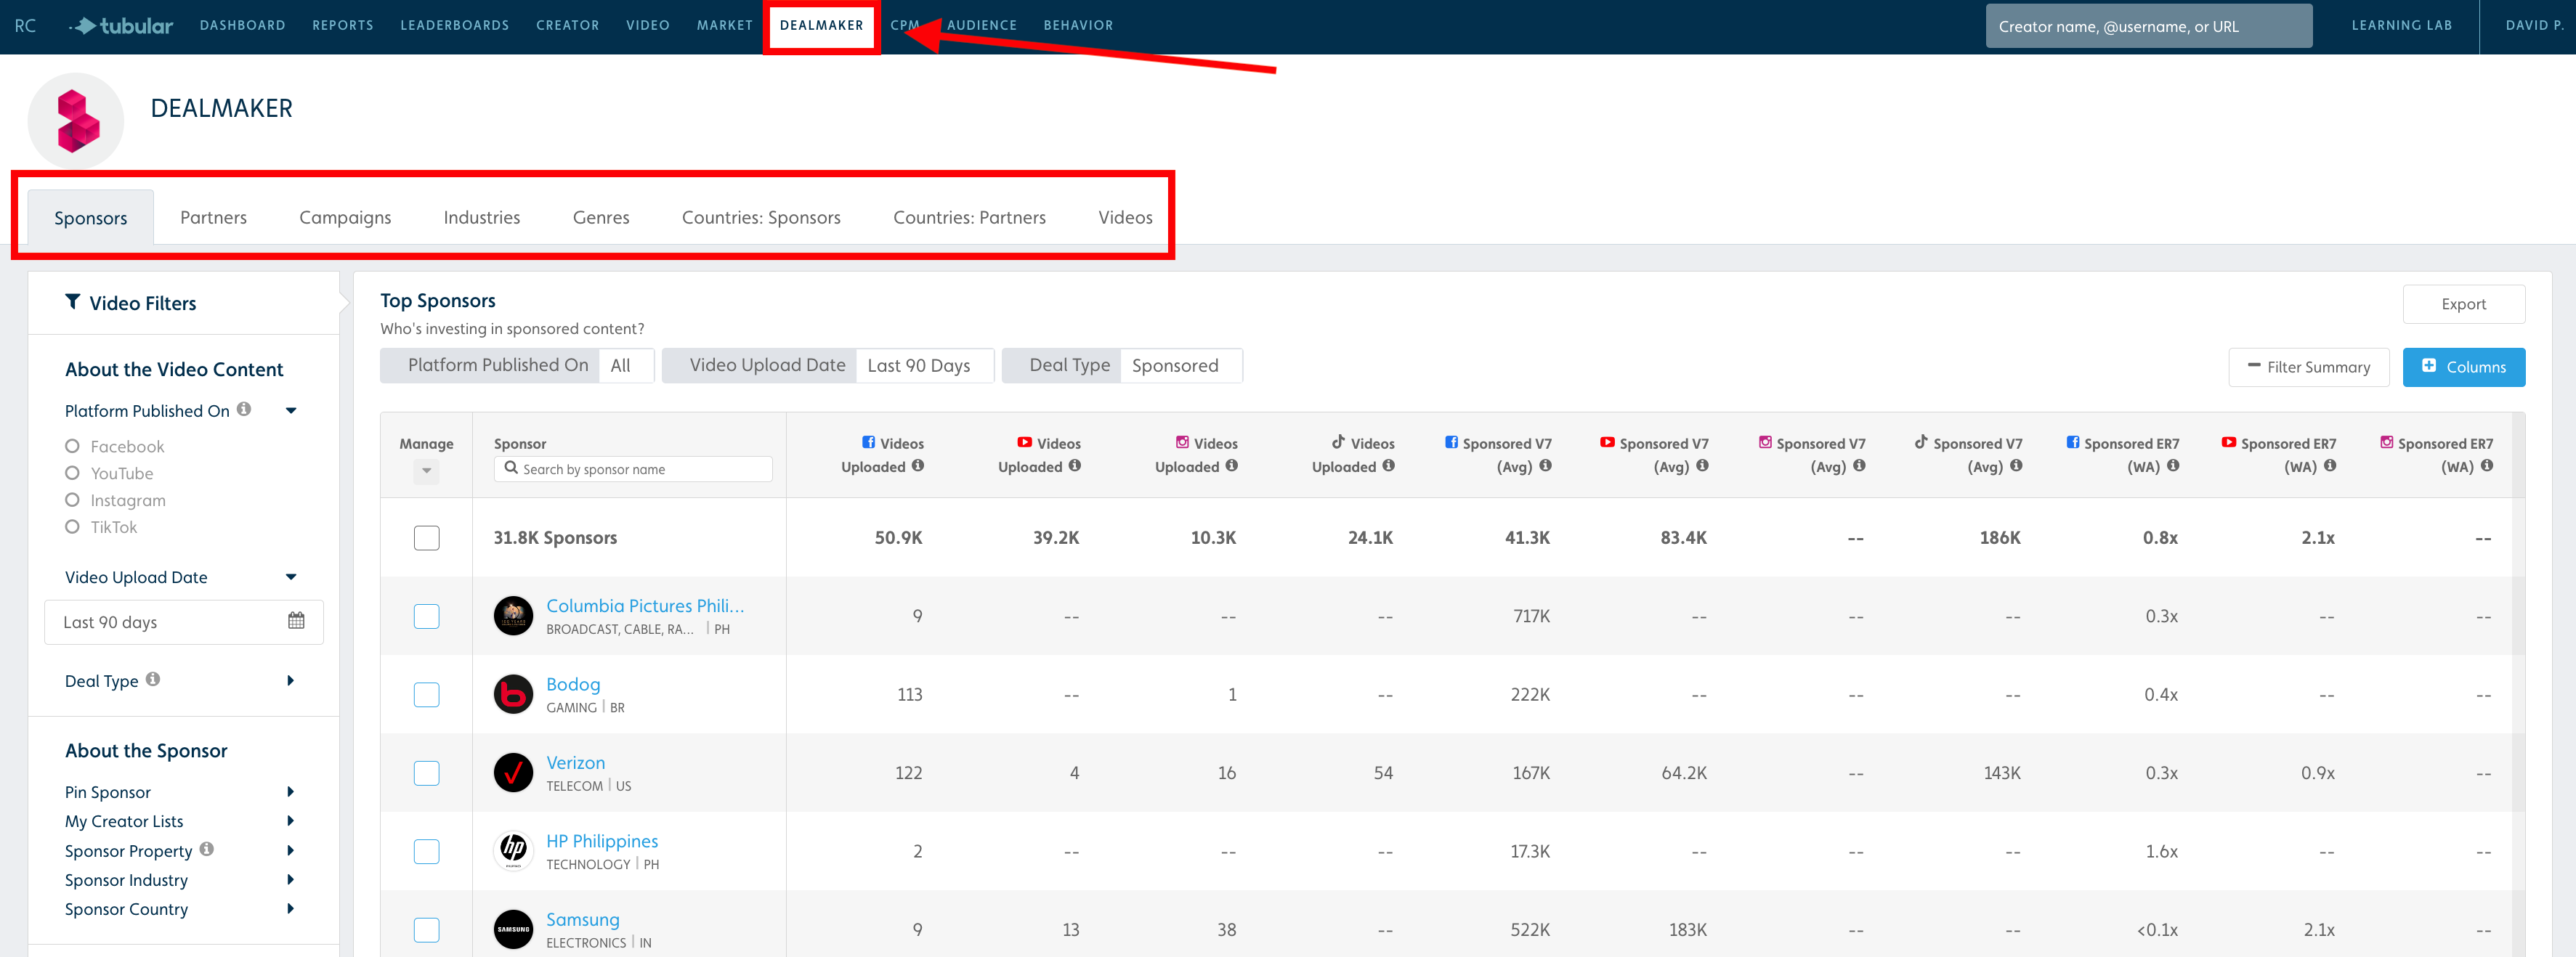Screen dimensions: 2576x957
Task: Expand the Sponsor Industry filter
Action: (290, 880)
